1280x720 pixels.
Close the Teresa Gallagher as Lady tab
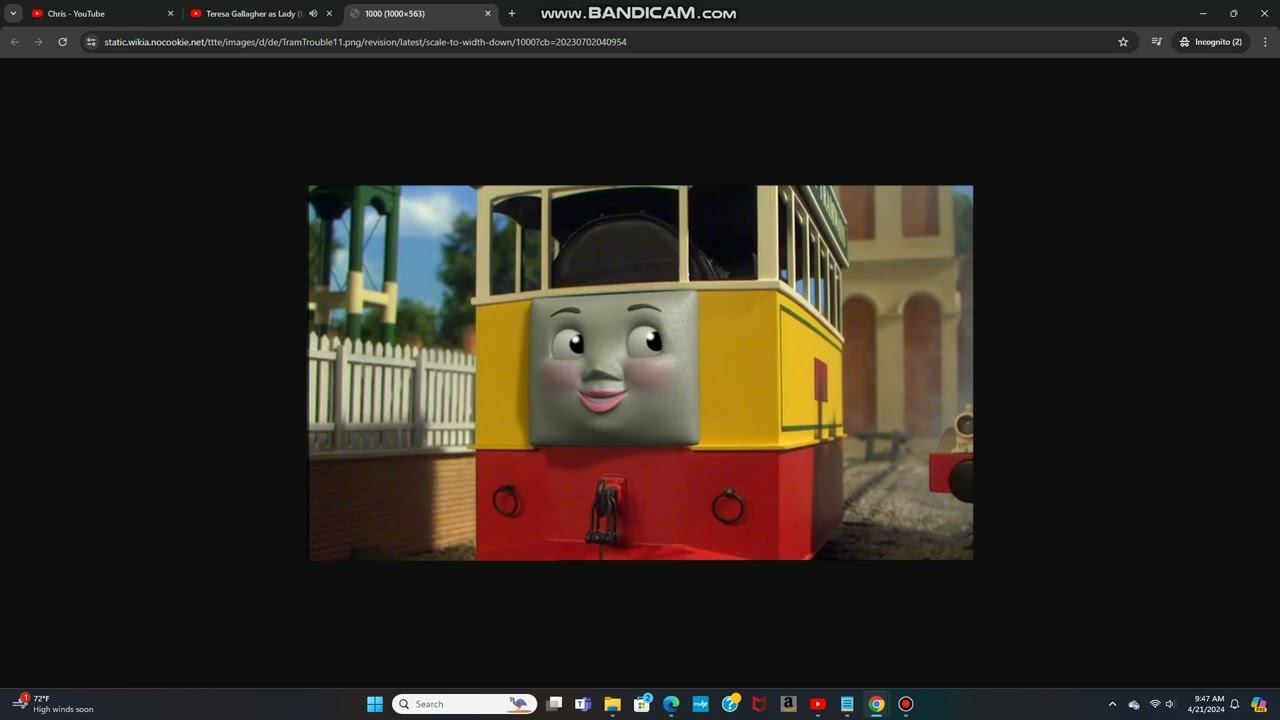329,14
